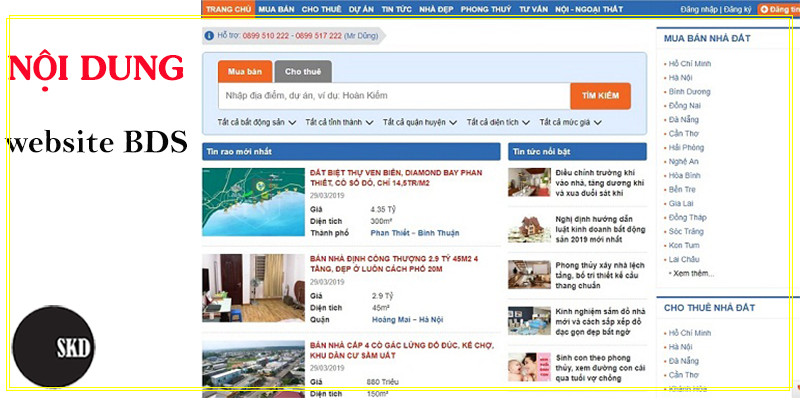Image resolution: width=800 pixels, height=398 pixels.
Task: Click Gia Lai in sidebar
Action: click(681, 203)
